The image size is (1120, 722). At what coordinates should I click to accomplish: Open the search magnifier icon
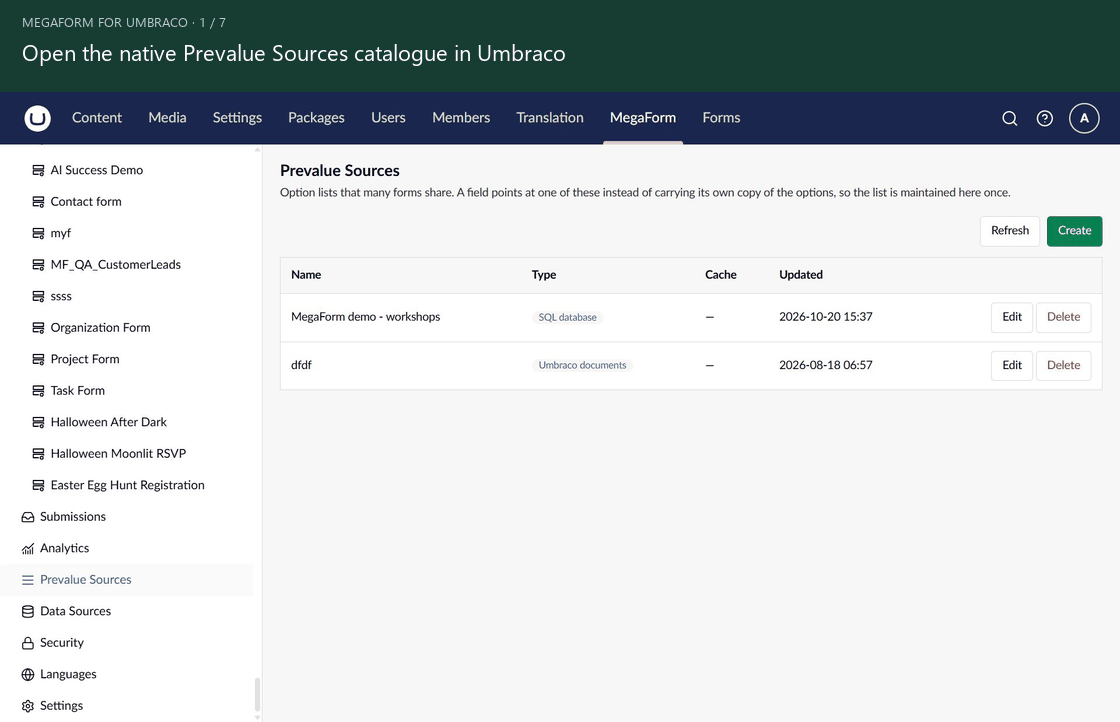coord(1009,118)
